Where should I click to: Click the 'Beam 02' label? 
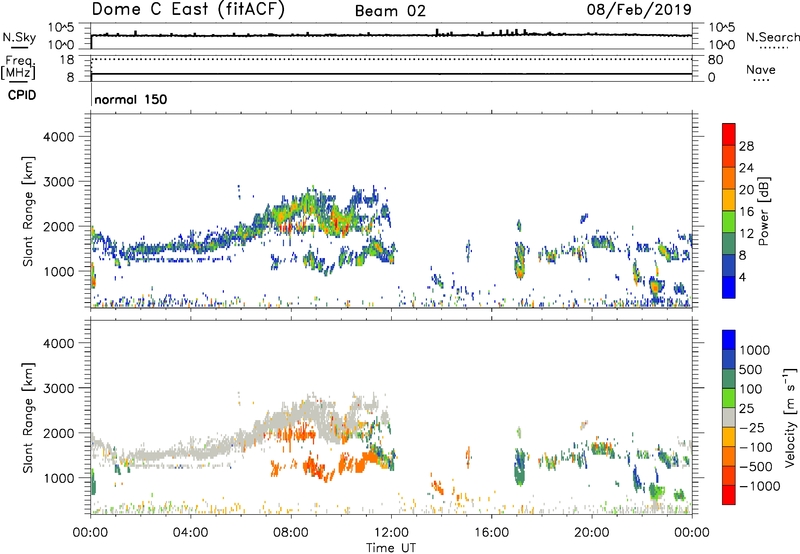(390, 11)
